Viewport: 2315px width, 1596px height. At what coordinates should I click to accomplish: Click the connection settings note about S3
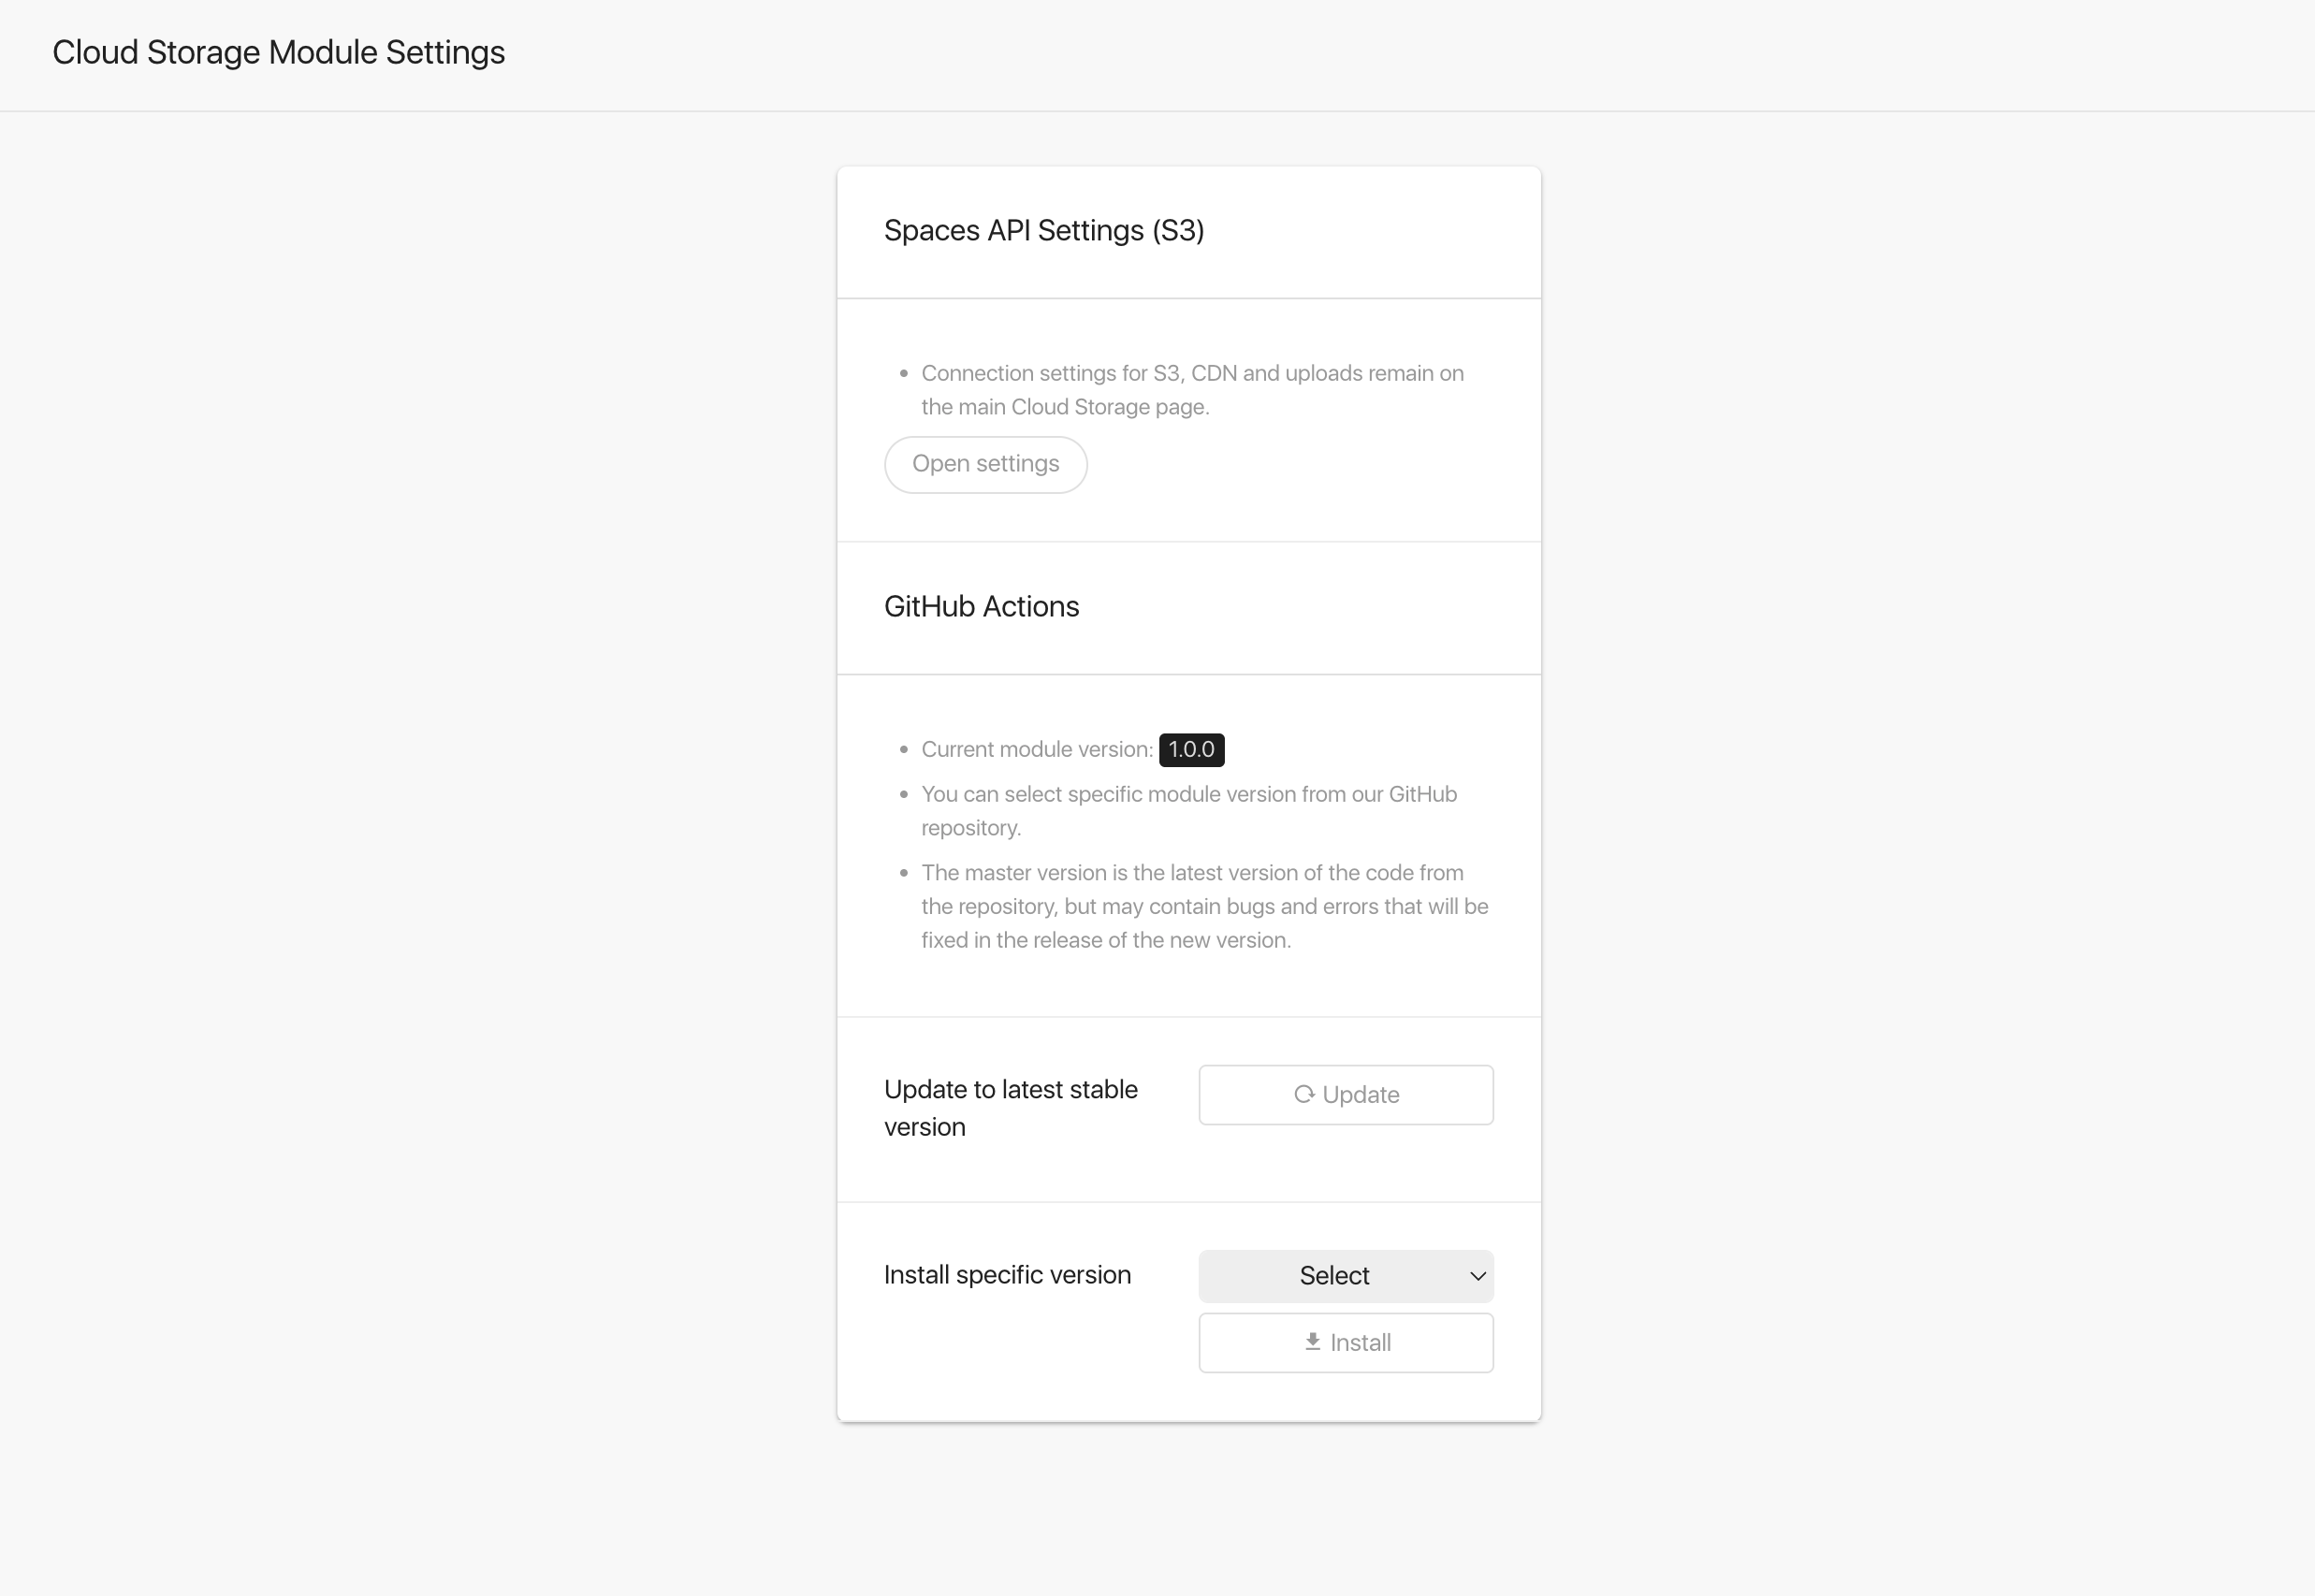[x=1191, y=389]
